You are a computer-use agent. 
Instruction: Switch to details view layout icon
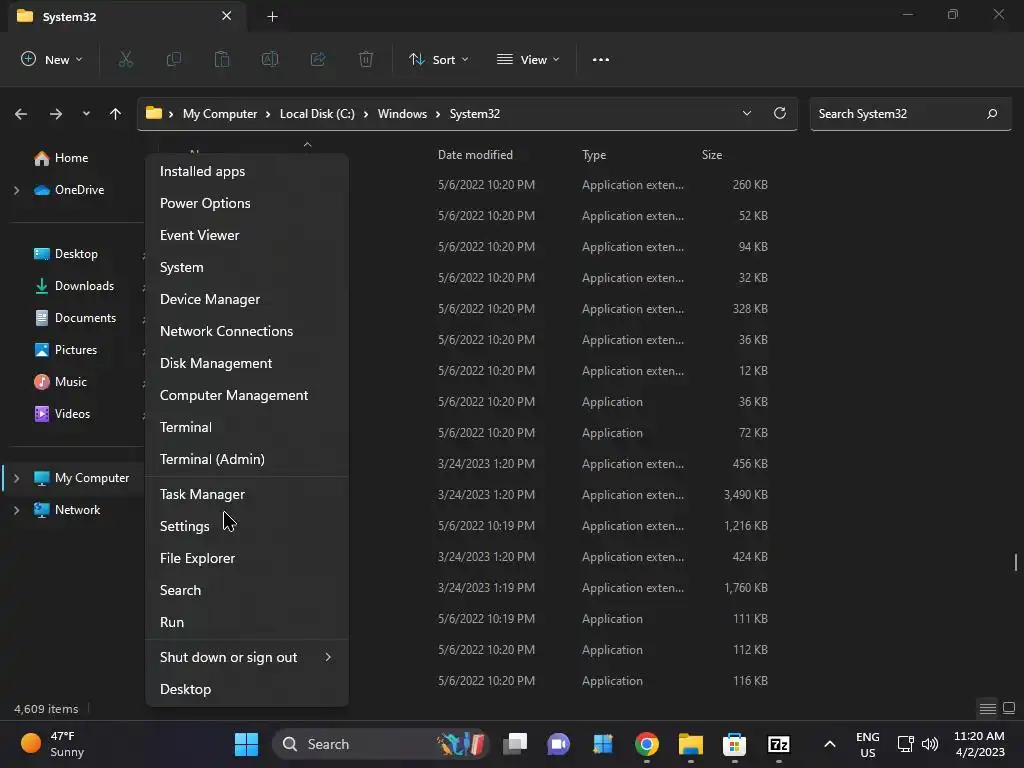(x=987, y=708)
